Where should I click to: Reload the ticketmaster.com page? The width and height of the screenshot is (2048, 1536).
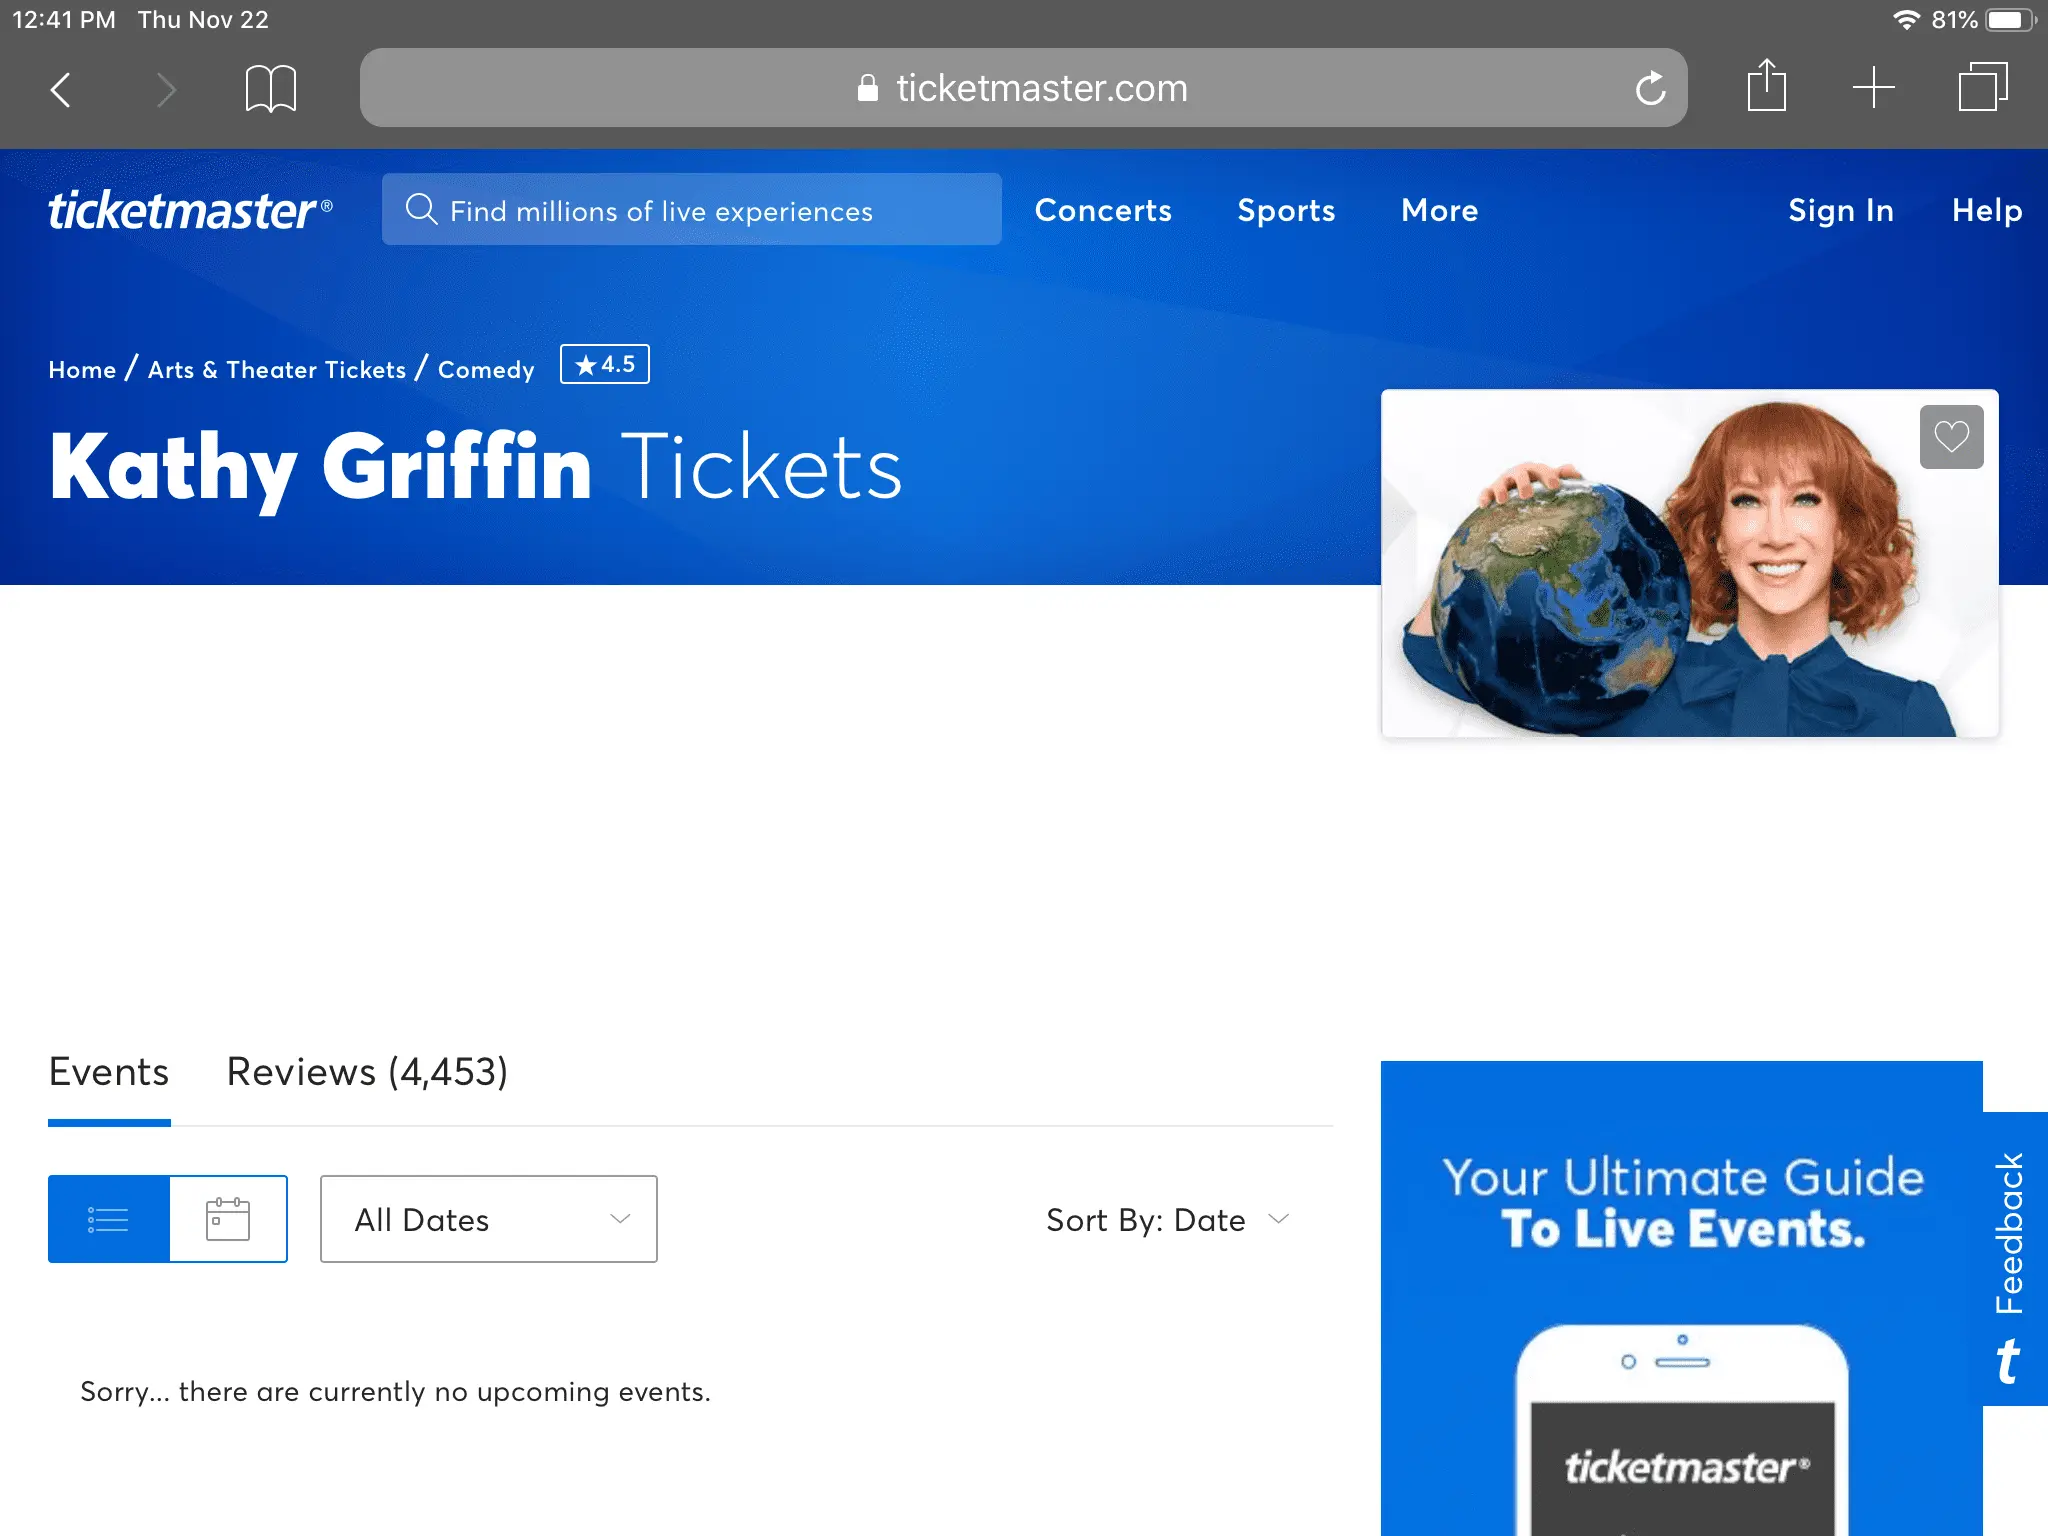coord(1650,89)
